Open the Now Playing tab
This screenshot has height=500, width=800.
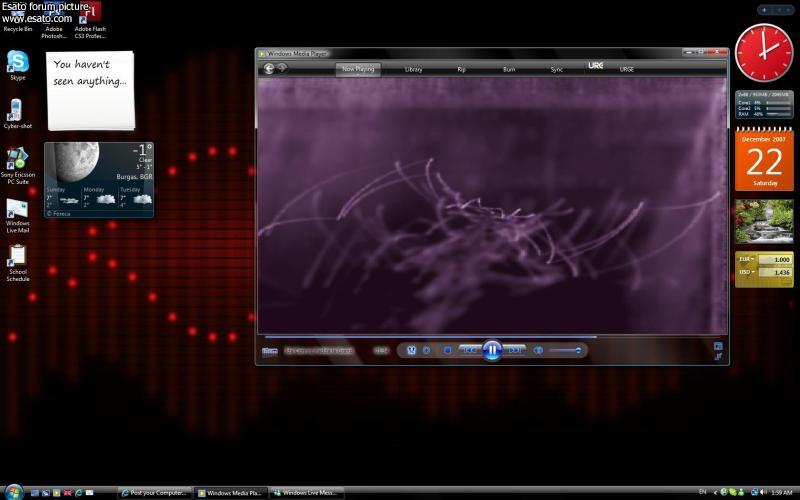(x=358, y=69)
